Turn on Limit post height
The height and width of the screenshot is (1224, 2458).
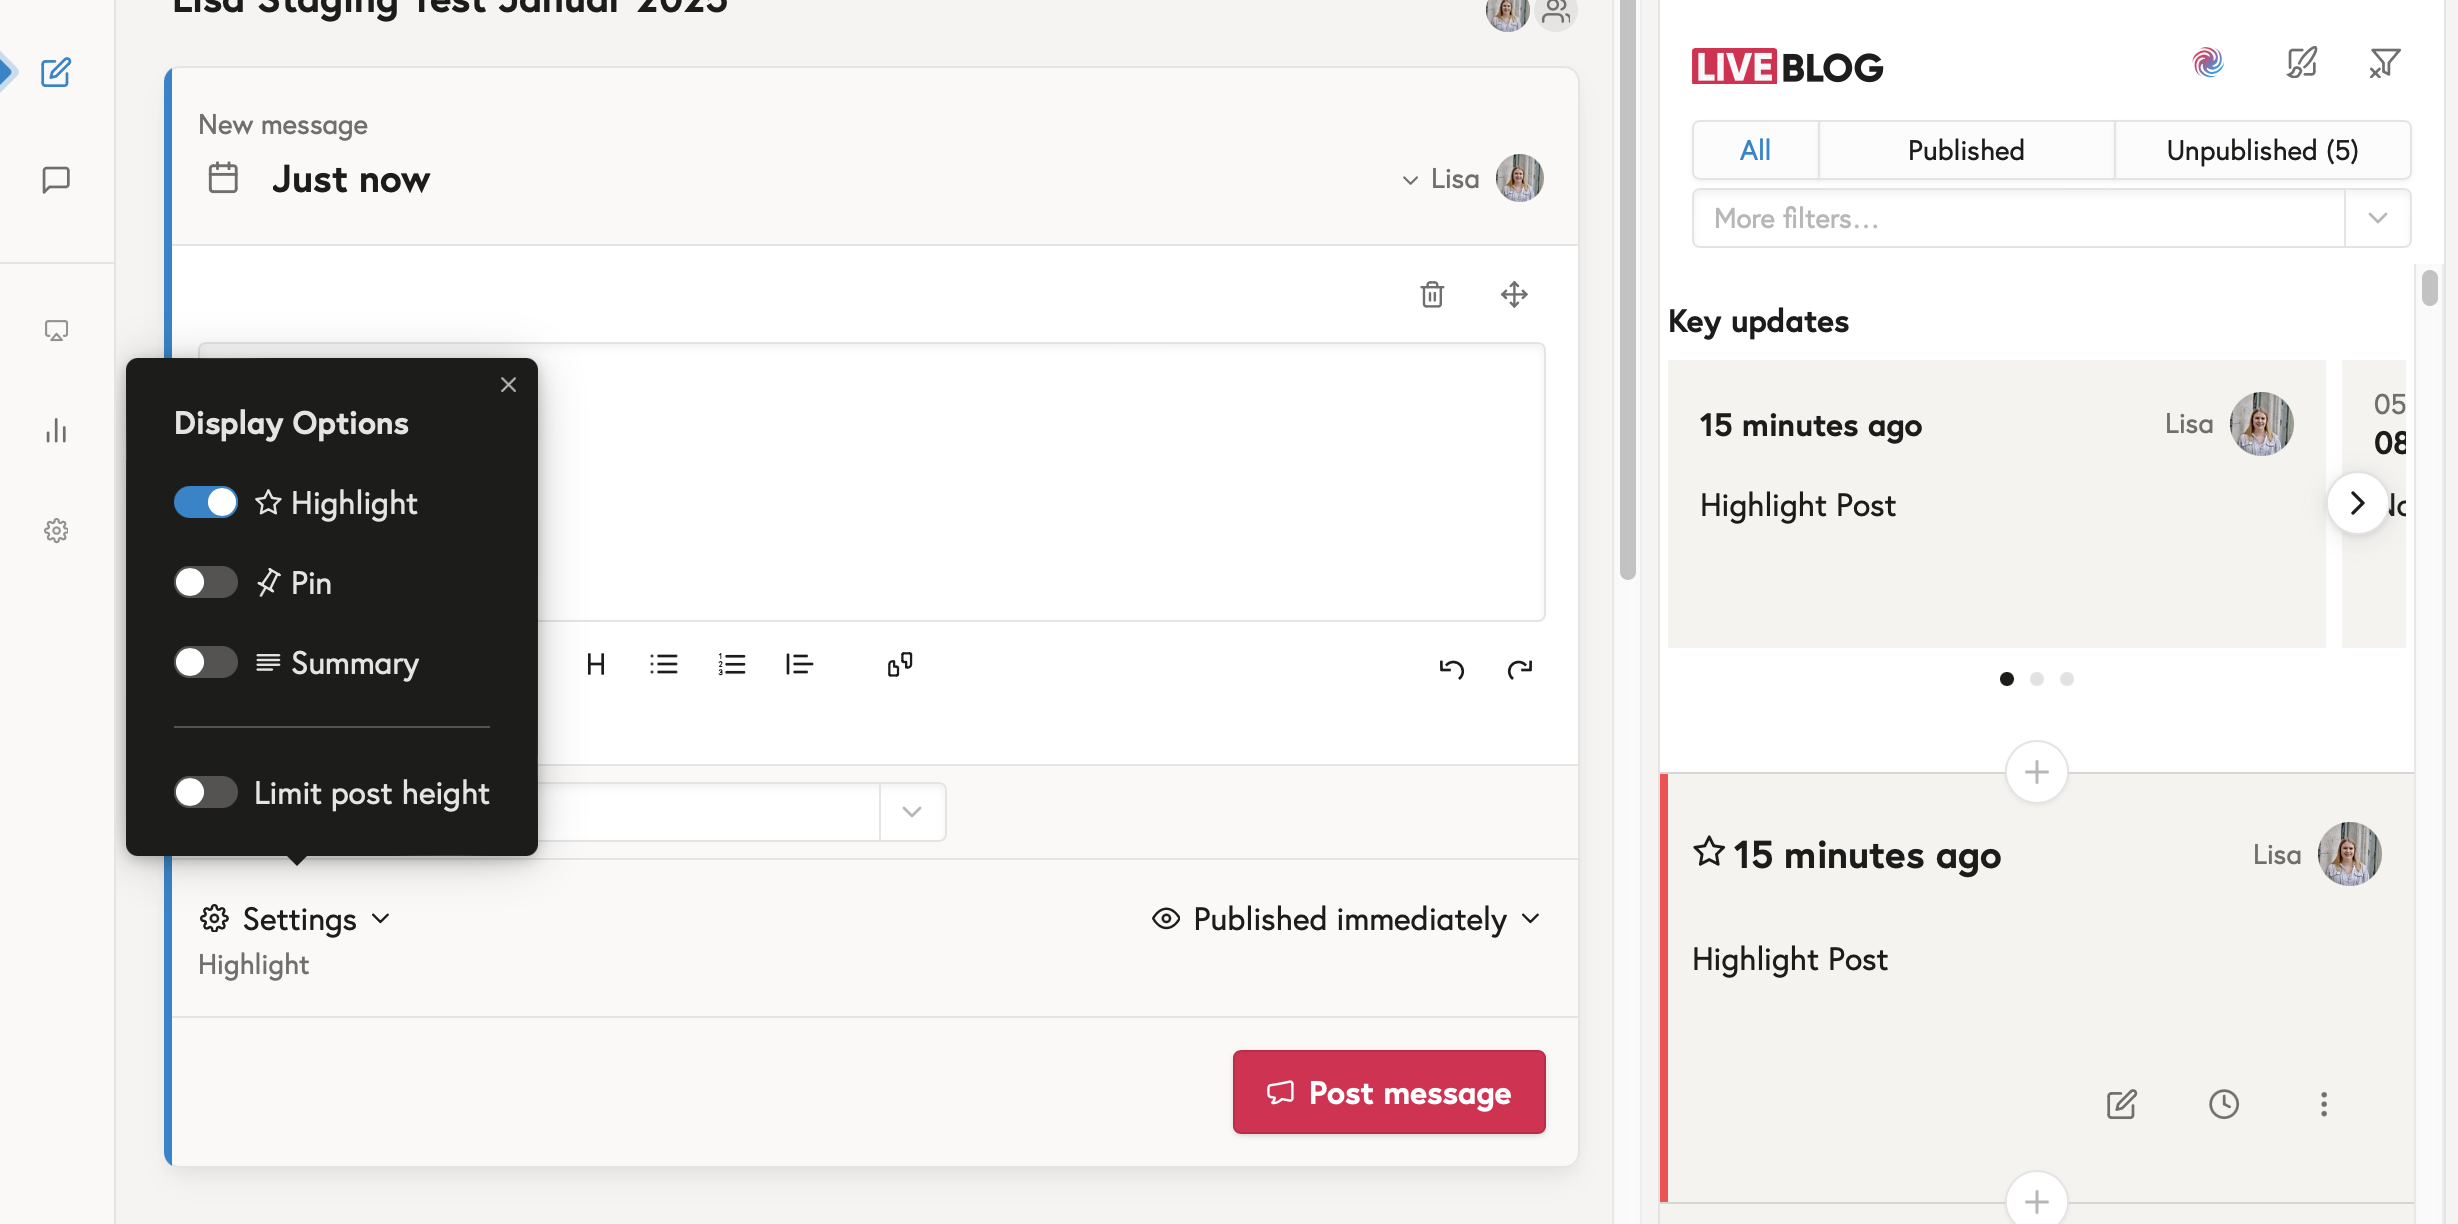pos(206,793)
